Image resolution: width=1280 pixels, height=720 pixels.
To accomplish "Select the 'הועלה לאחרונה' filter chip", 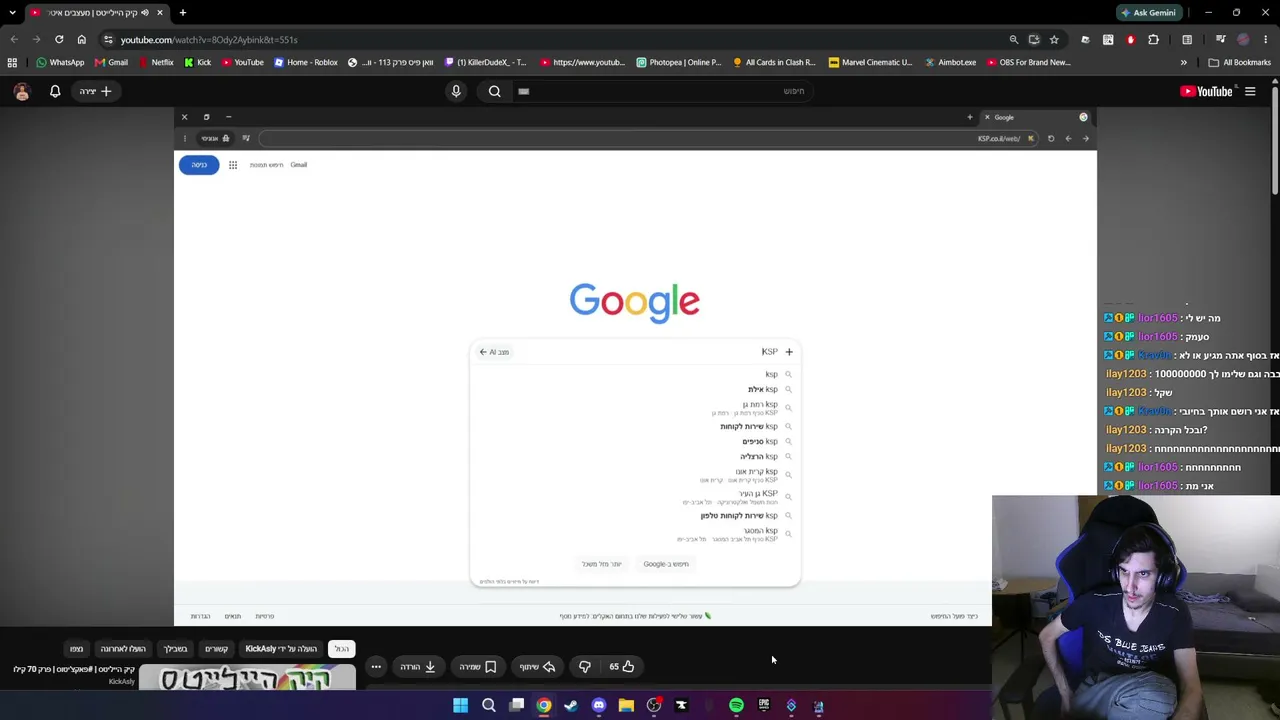I will point(123,649).
